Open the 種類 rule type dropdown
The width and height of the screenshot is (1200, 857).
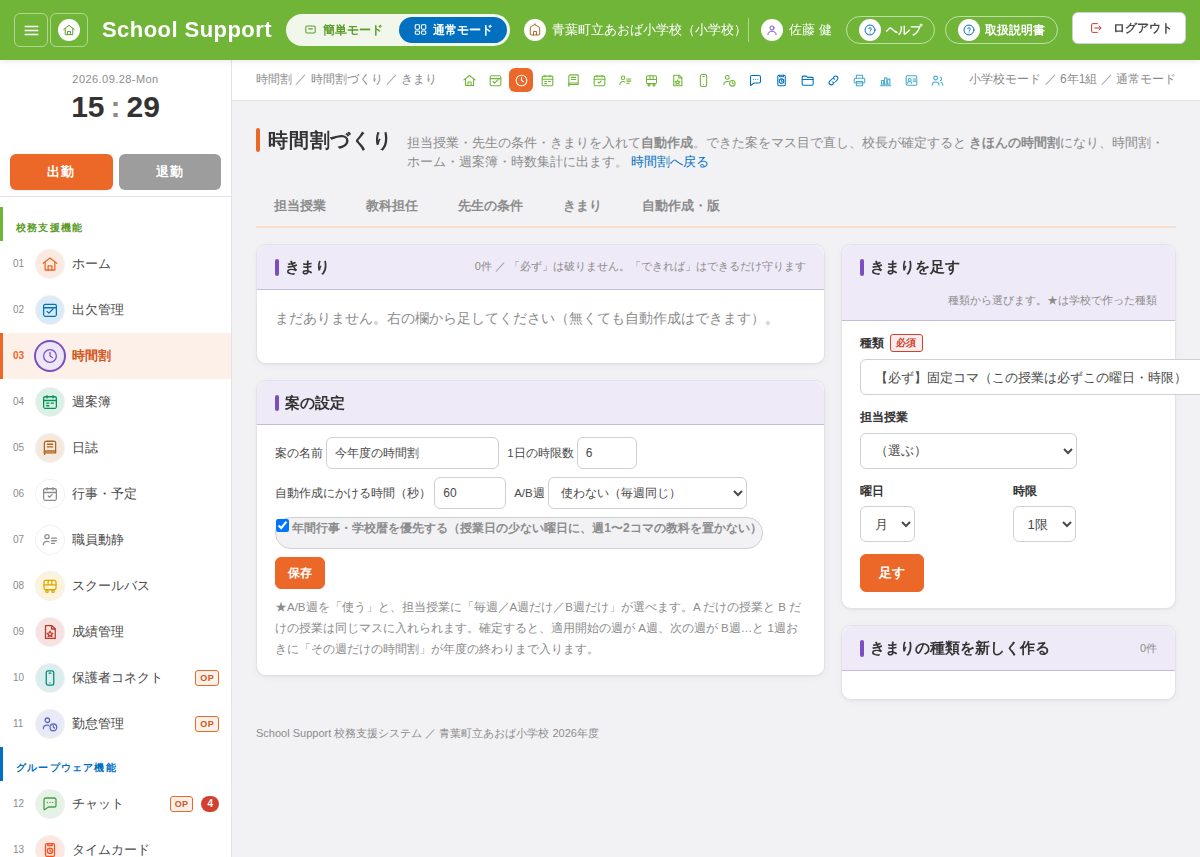tap(1030, 377)
